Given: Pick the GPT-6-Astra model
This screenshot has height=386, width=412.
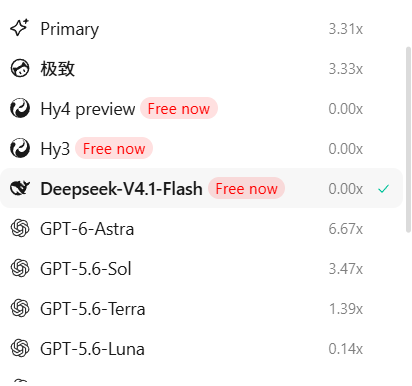Looking at the screenshot, I should 201,229.
